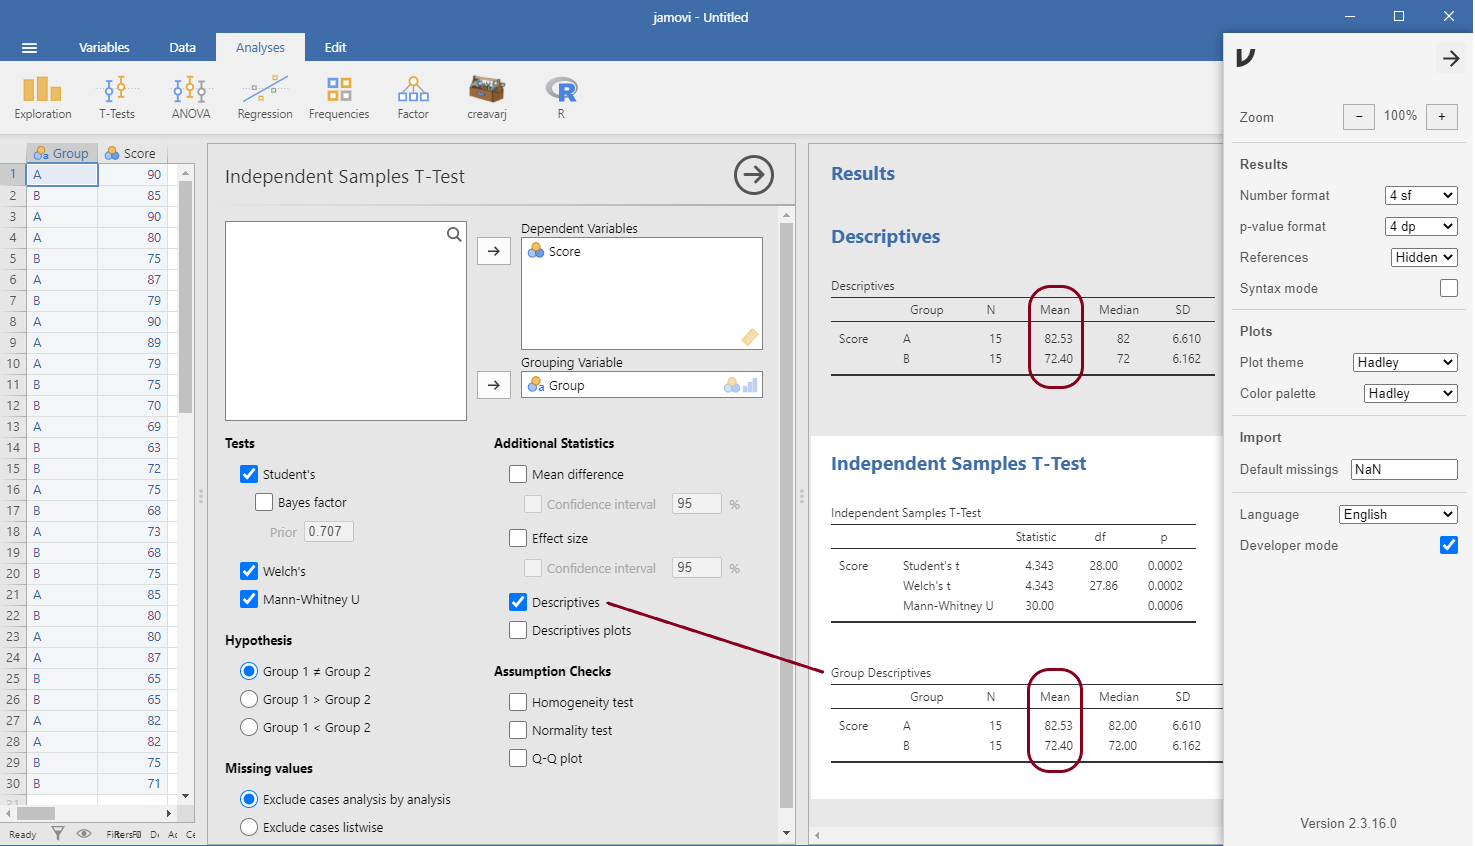
Task: Open the p-value format dropdown
Action: click(1421, 226)
